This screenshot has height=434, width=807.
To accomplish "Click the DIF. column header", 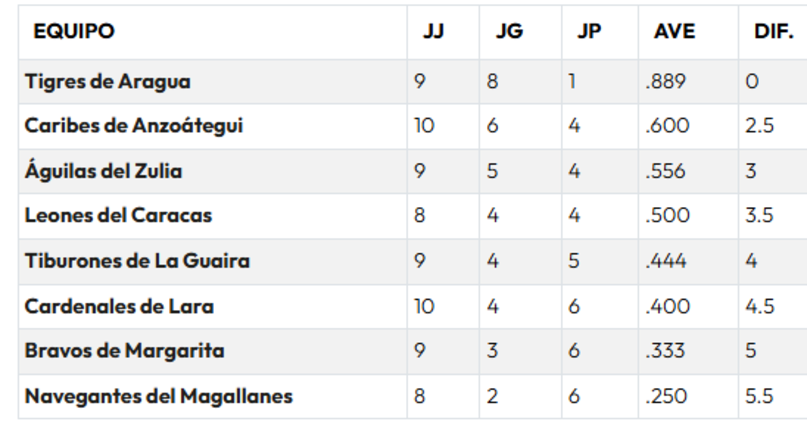I will (773, 31).
